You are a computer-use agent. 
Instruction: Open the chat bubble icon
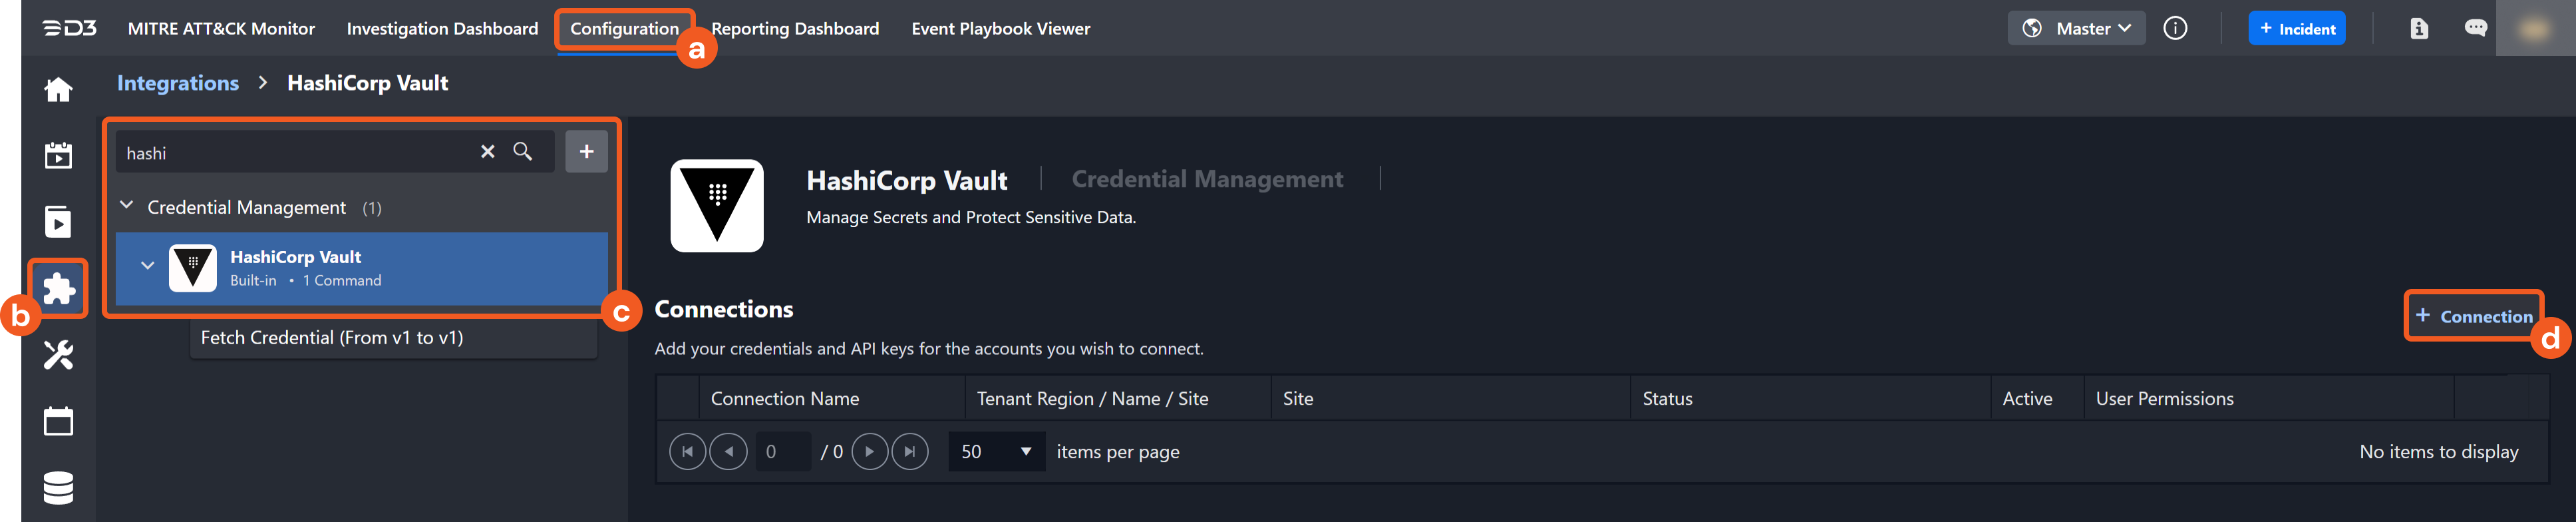[x=2475, y=28]
